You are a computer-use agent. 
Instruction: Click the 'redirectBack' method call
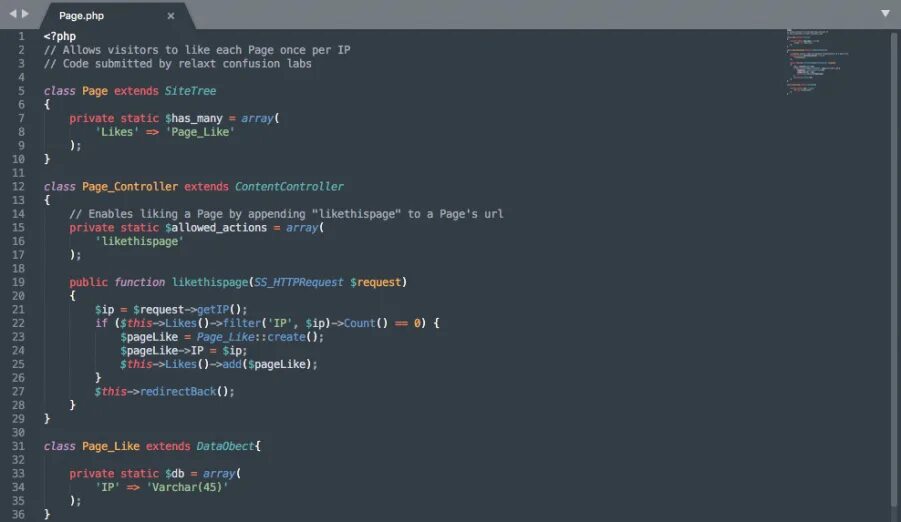click(178, 392)
